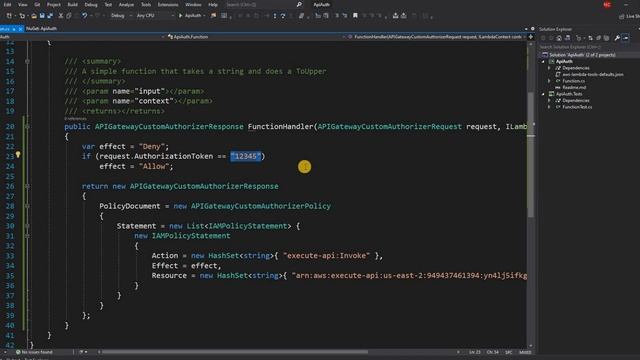This screenshot has width=640, height=360.
Task: Click the editor tab settings gear icon
Action: pyautogui.click(x=532, y=29)
